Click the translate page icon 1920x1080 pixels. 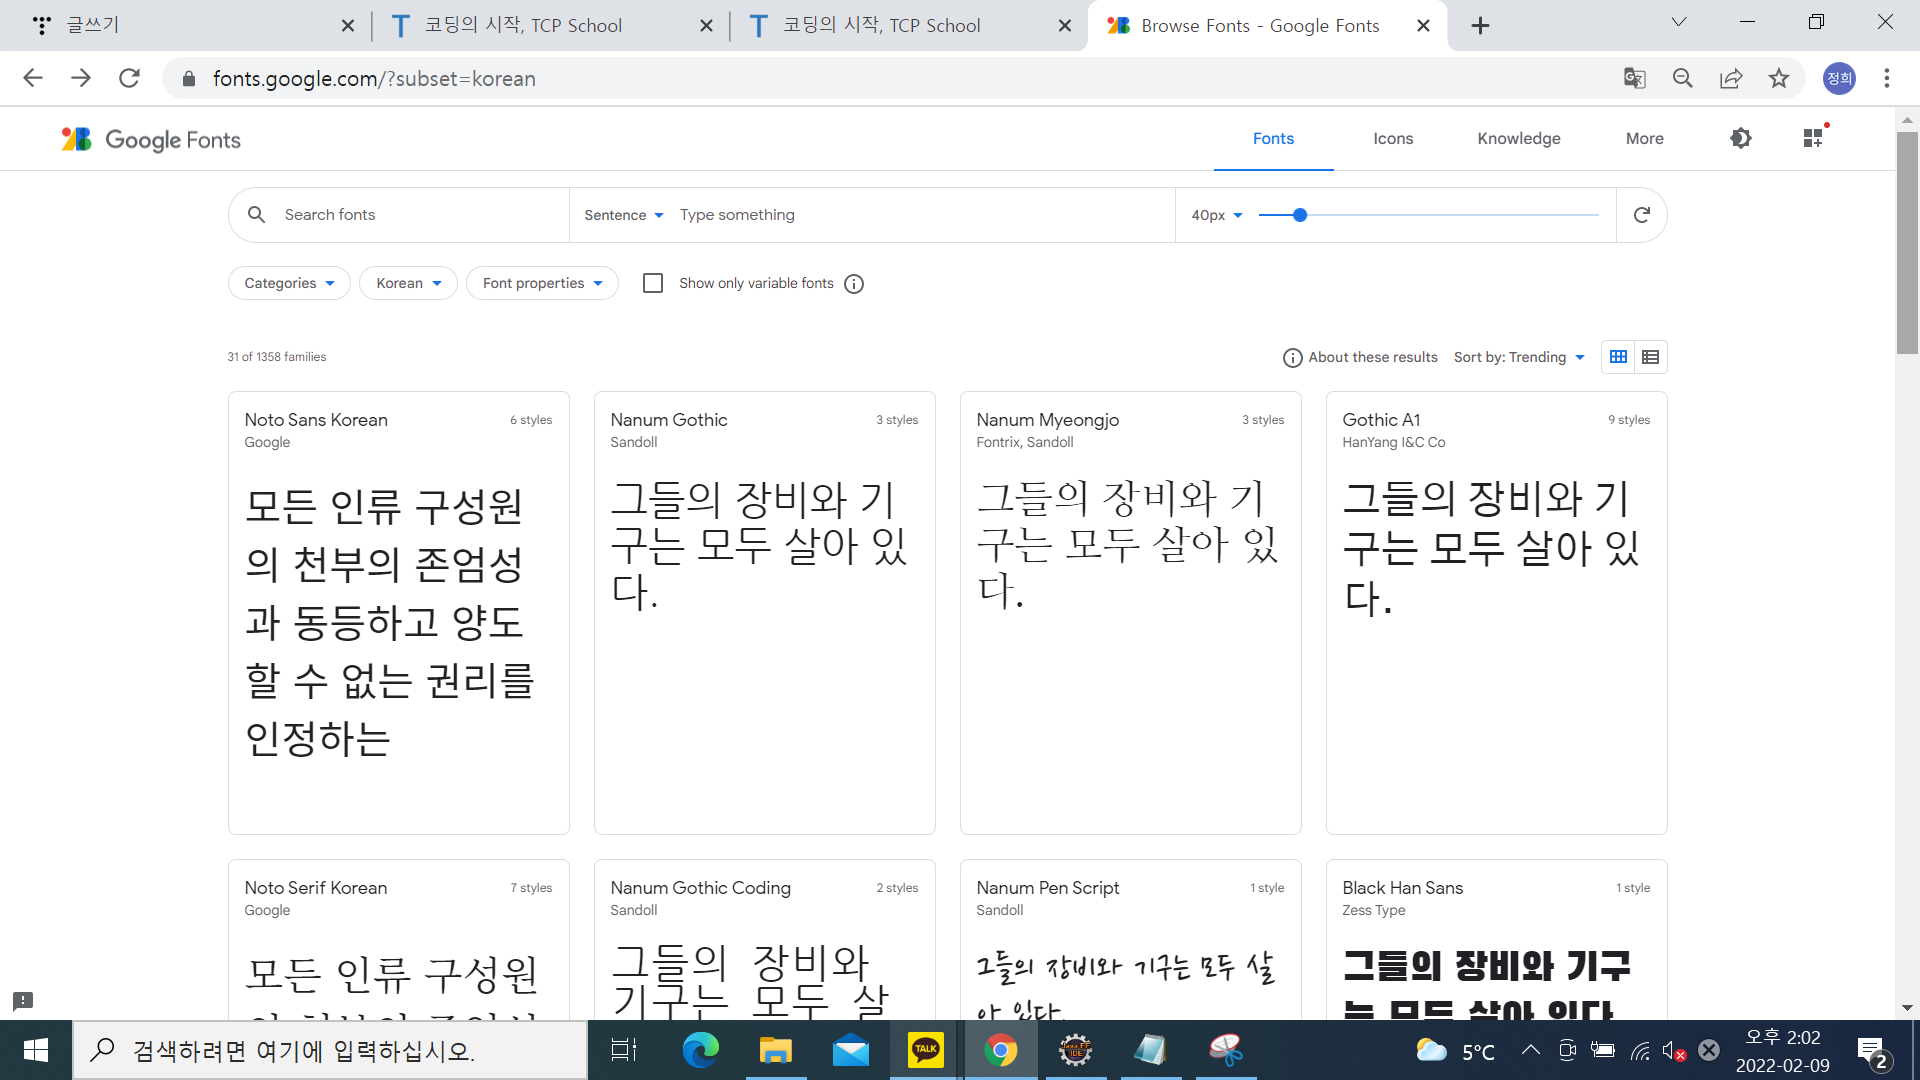tap(1634, 78)
